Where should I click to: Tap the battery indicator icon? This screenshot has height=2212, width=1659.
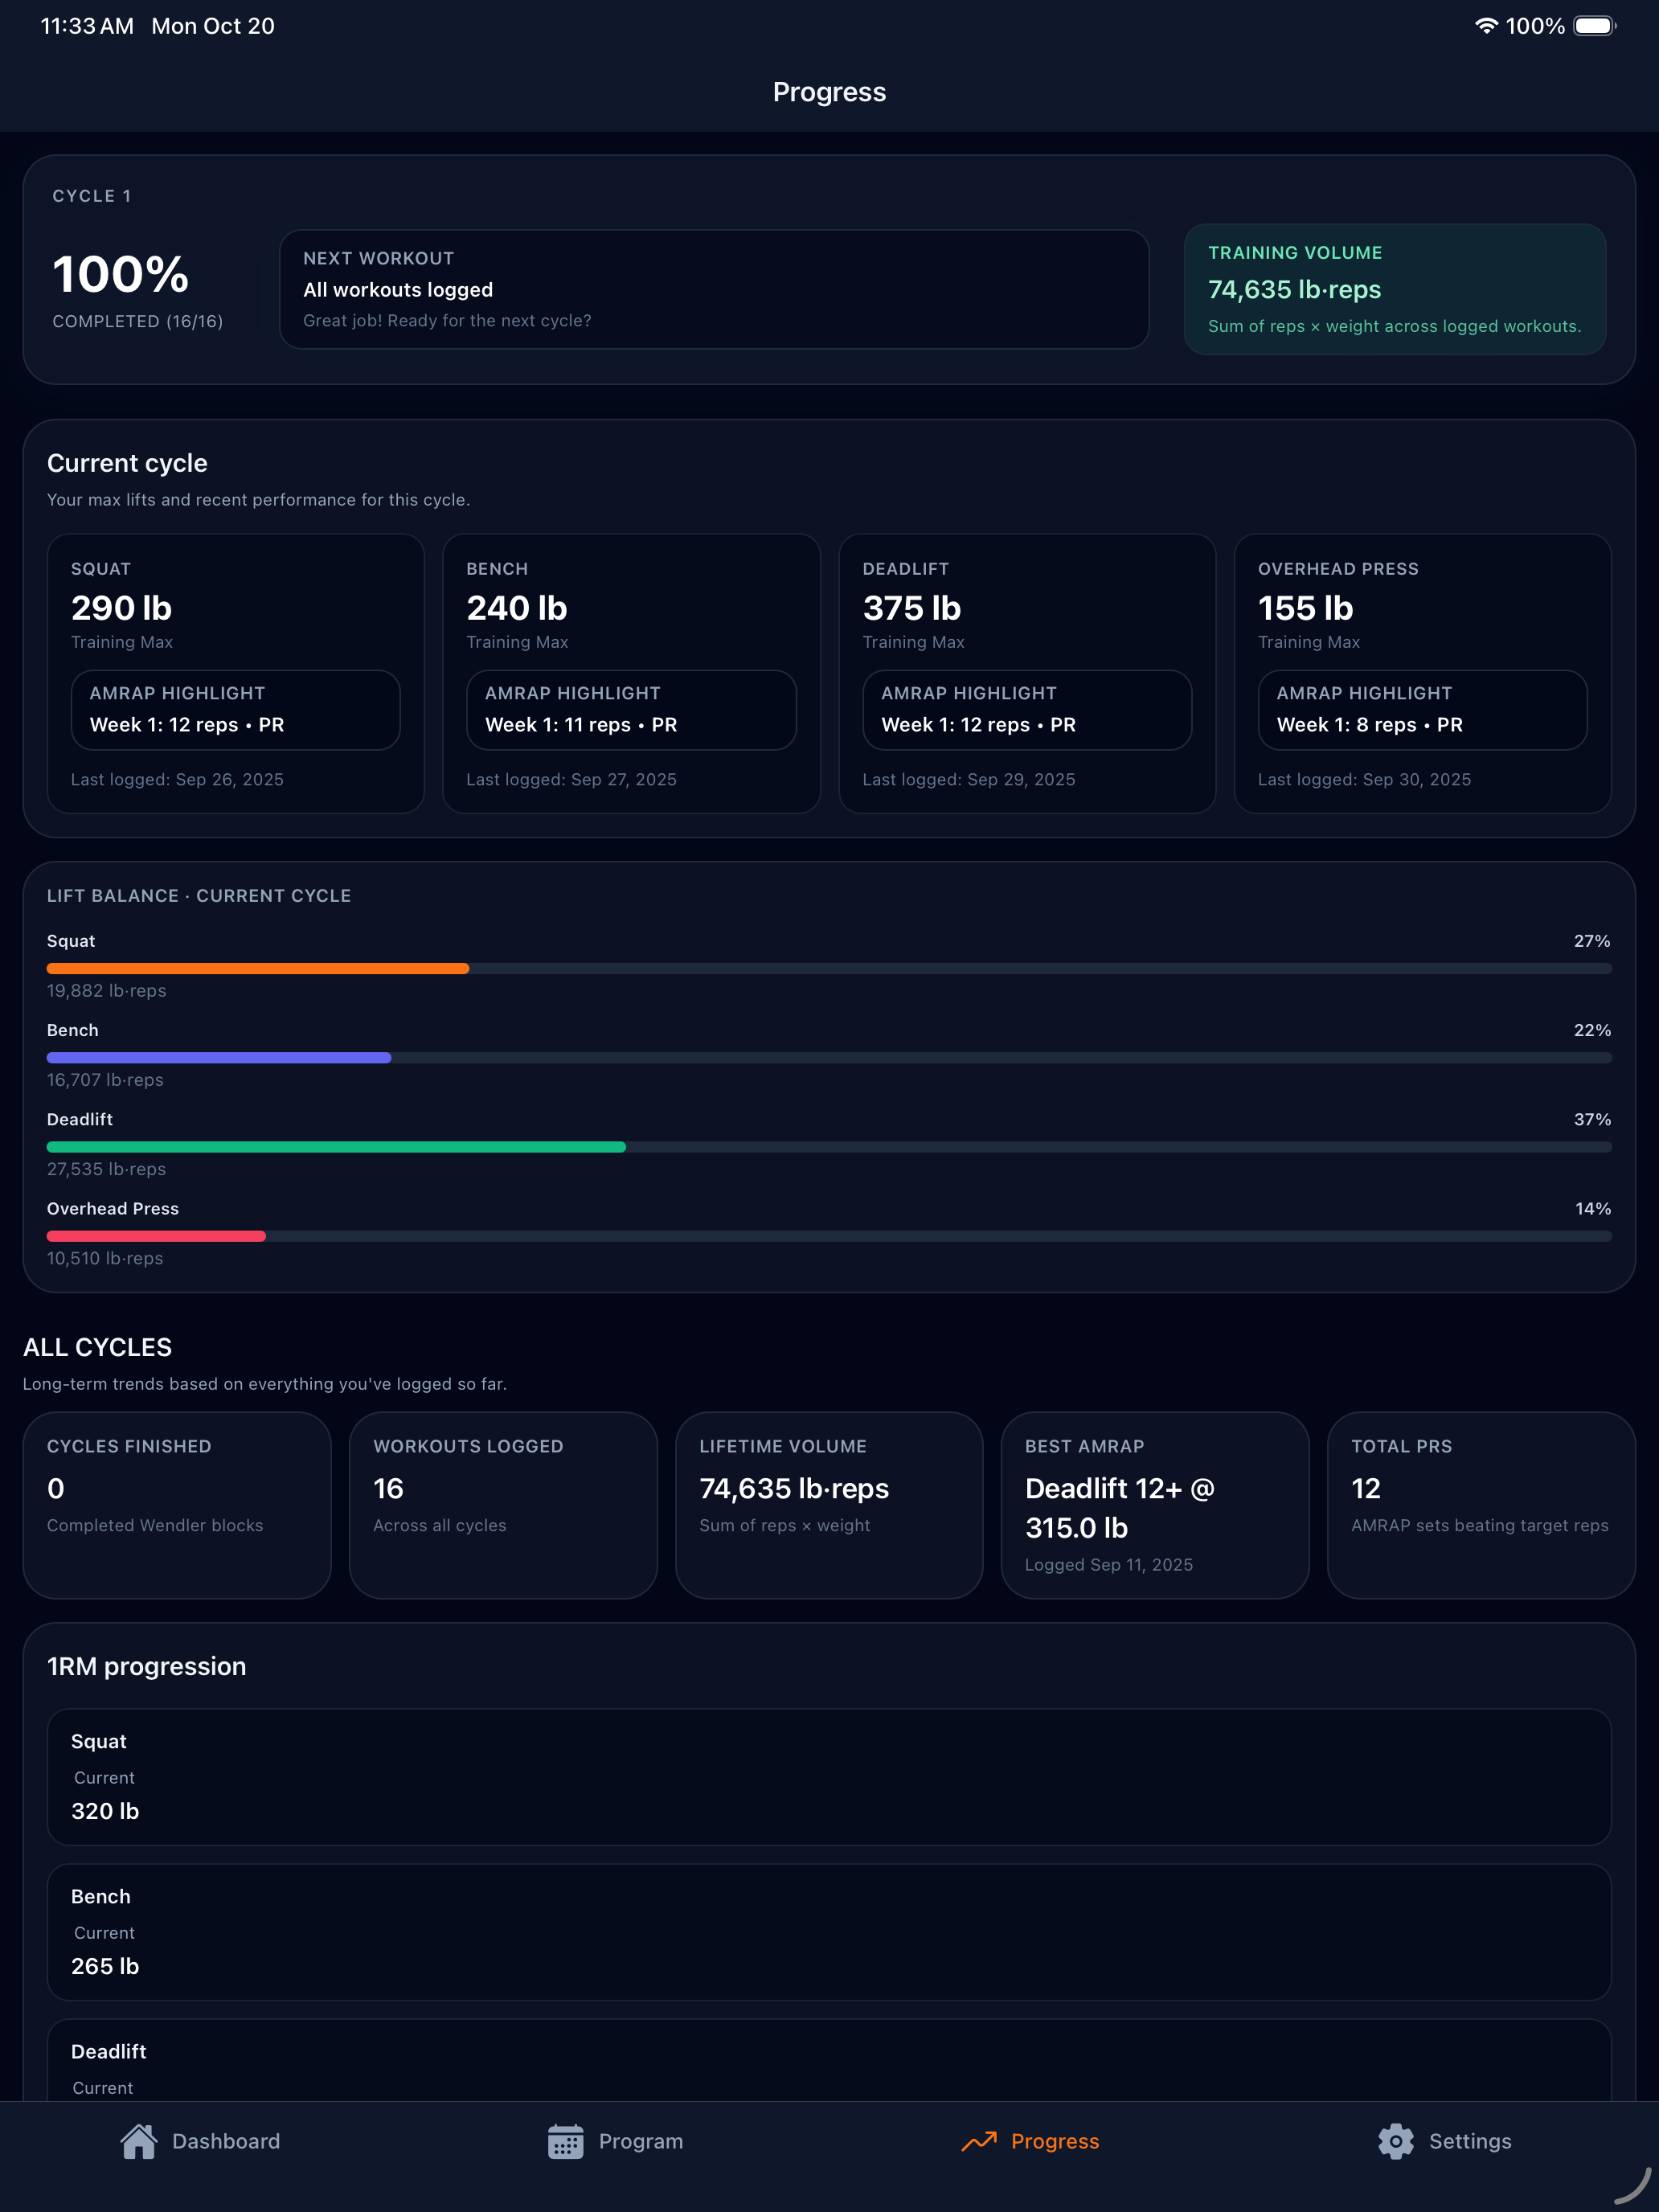pos(1595,26)
